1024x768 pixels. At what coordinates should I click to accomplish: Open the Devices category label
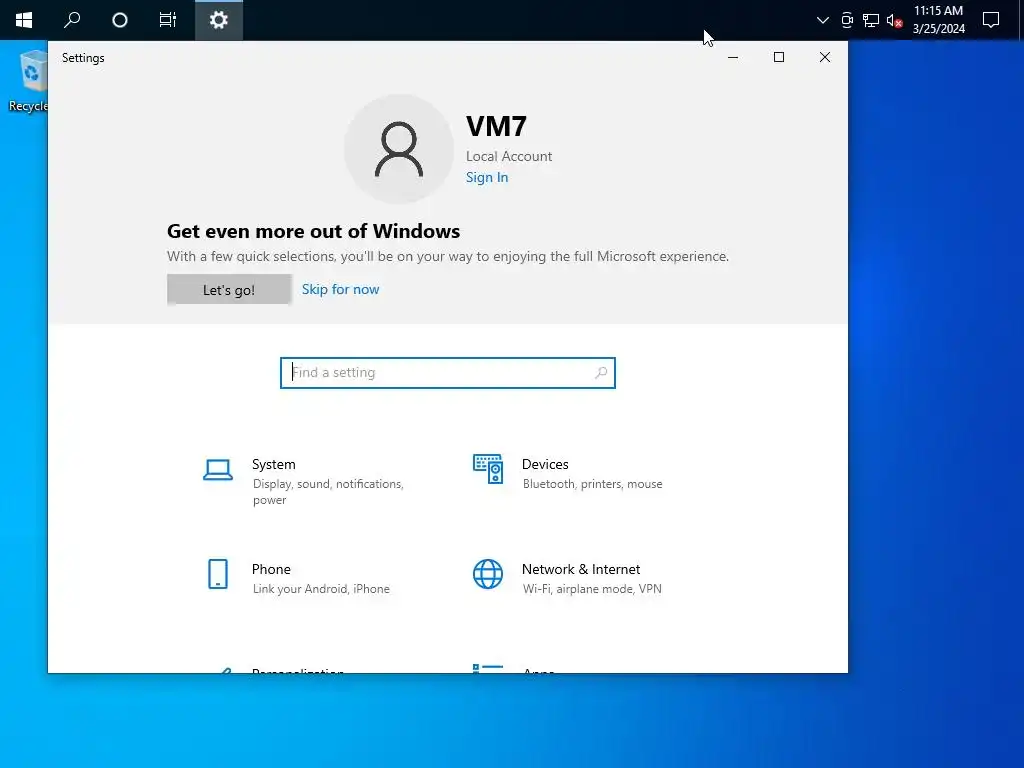point(545,464)
